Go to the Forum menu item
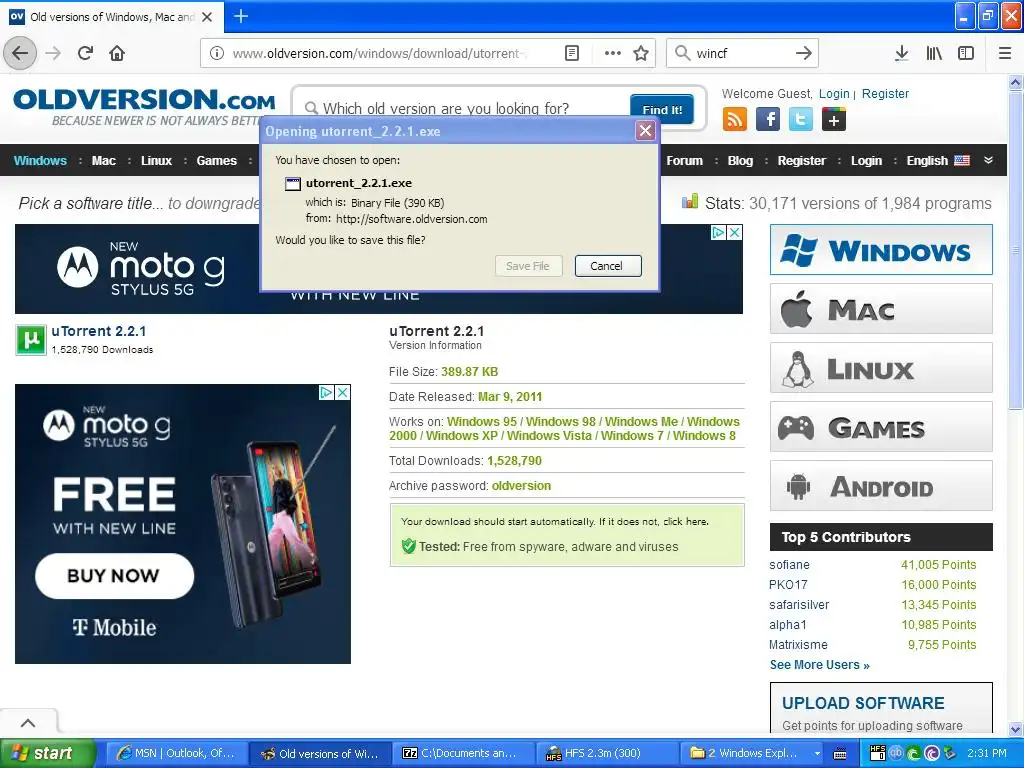 coord(684,161)
